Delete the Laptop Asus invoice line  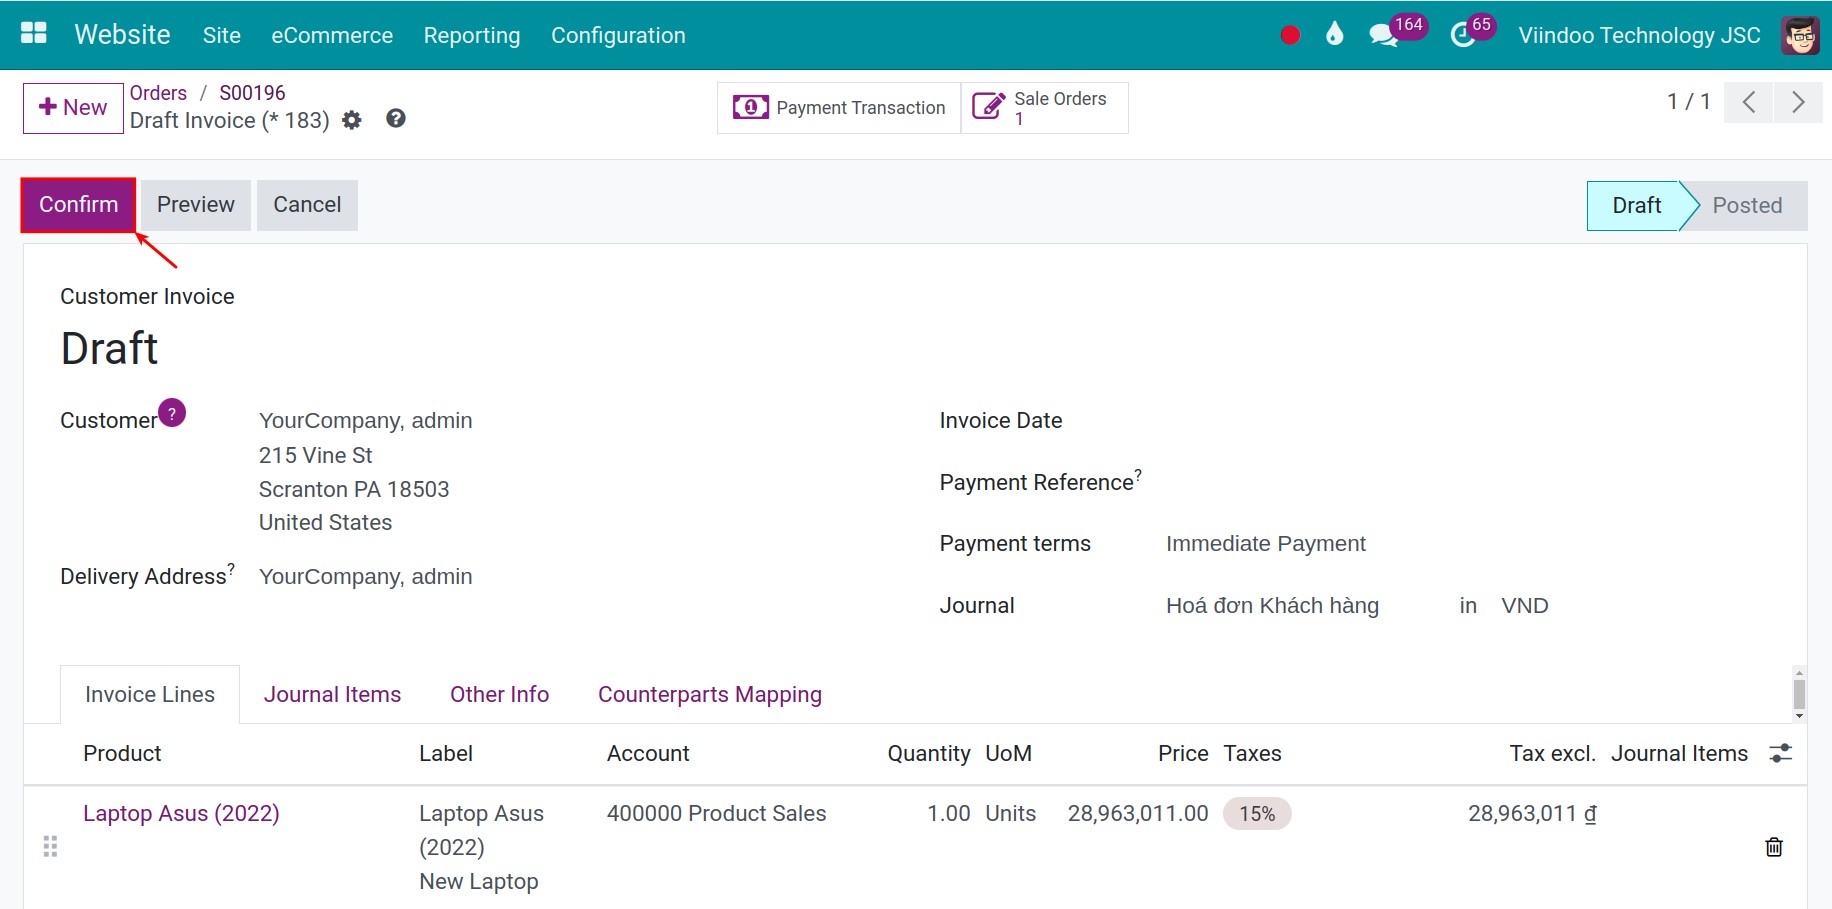point(1774,847)
